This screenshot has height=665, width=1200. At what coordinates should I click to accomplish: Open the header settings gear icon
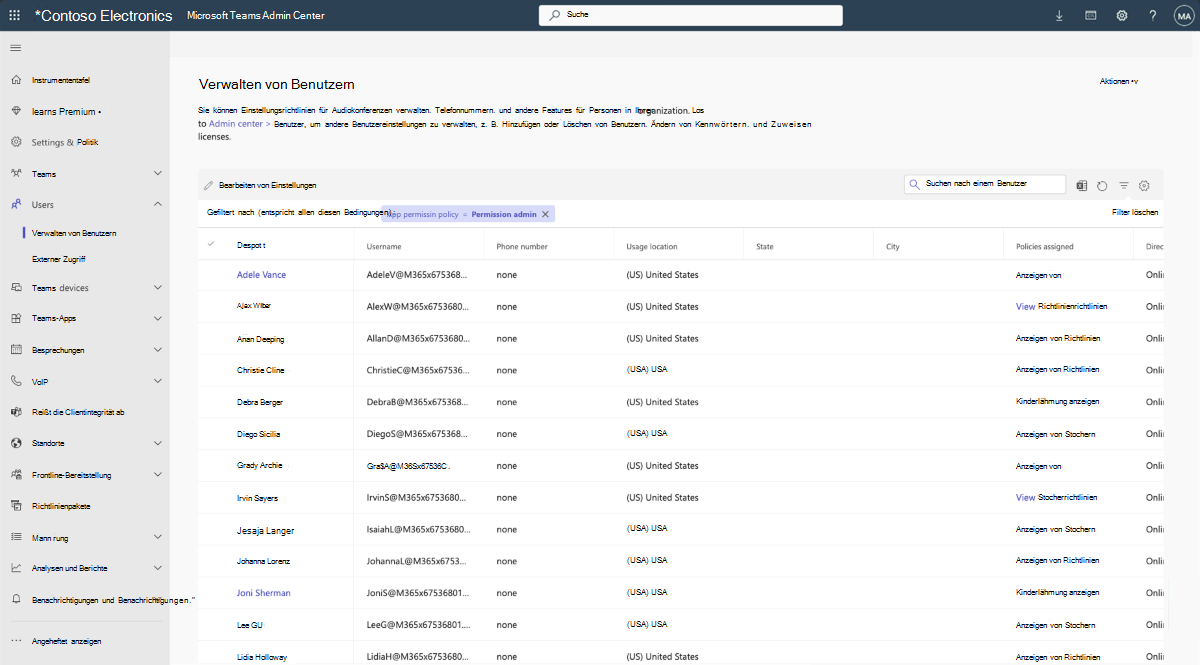[x=1122, y=15]
